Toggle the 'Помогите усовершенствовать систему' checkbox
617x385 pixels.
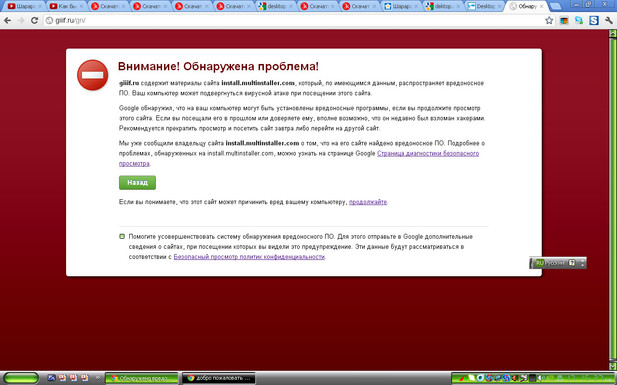[x=122, y=237]
